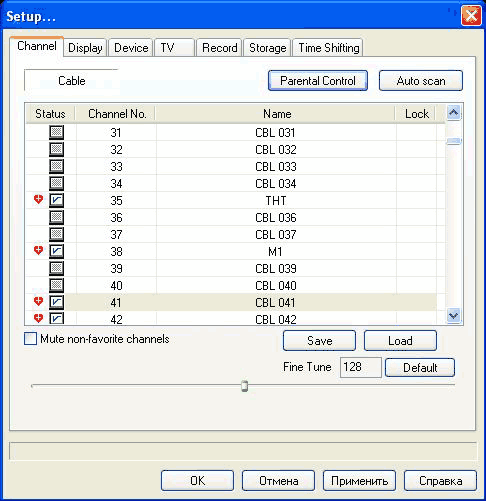Viewport: 486px width, 501px height.
Task: Click the red heart favorite icon for channel 35
Action: point(39,200)
